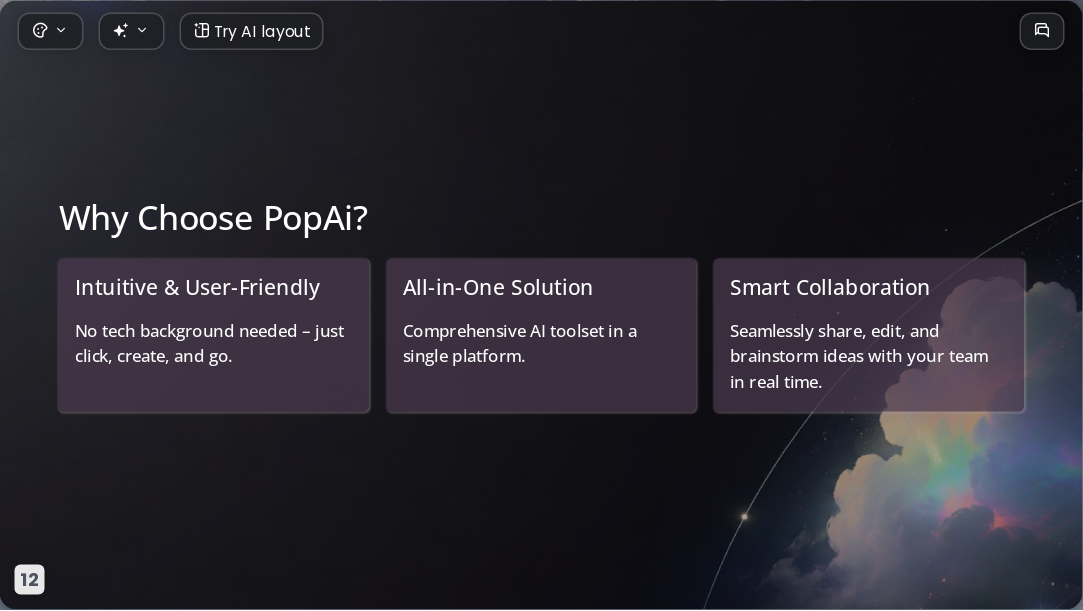This screenshot has width=1083, height=611.
Task: Expand the chevron beside the sparkle icon
Action: 142,30
